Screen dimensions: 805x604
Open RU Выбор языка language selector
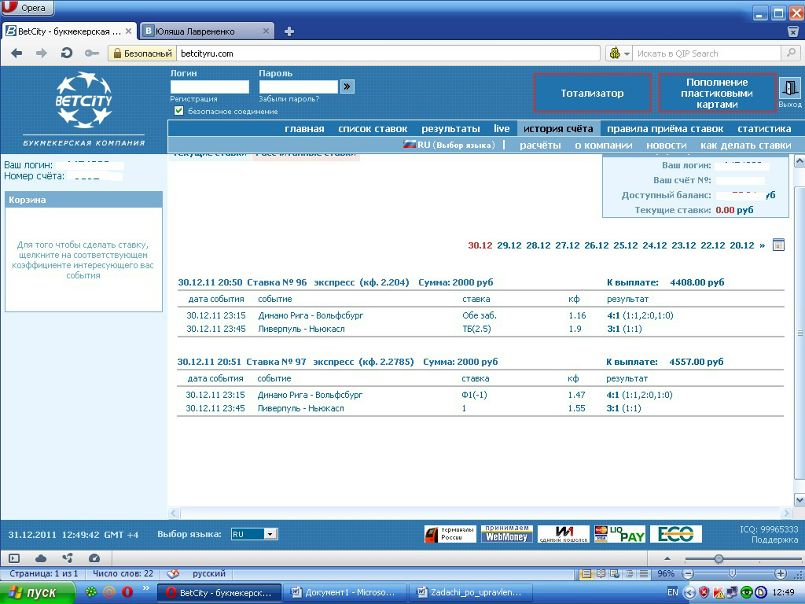(449, 145)
